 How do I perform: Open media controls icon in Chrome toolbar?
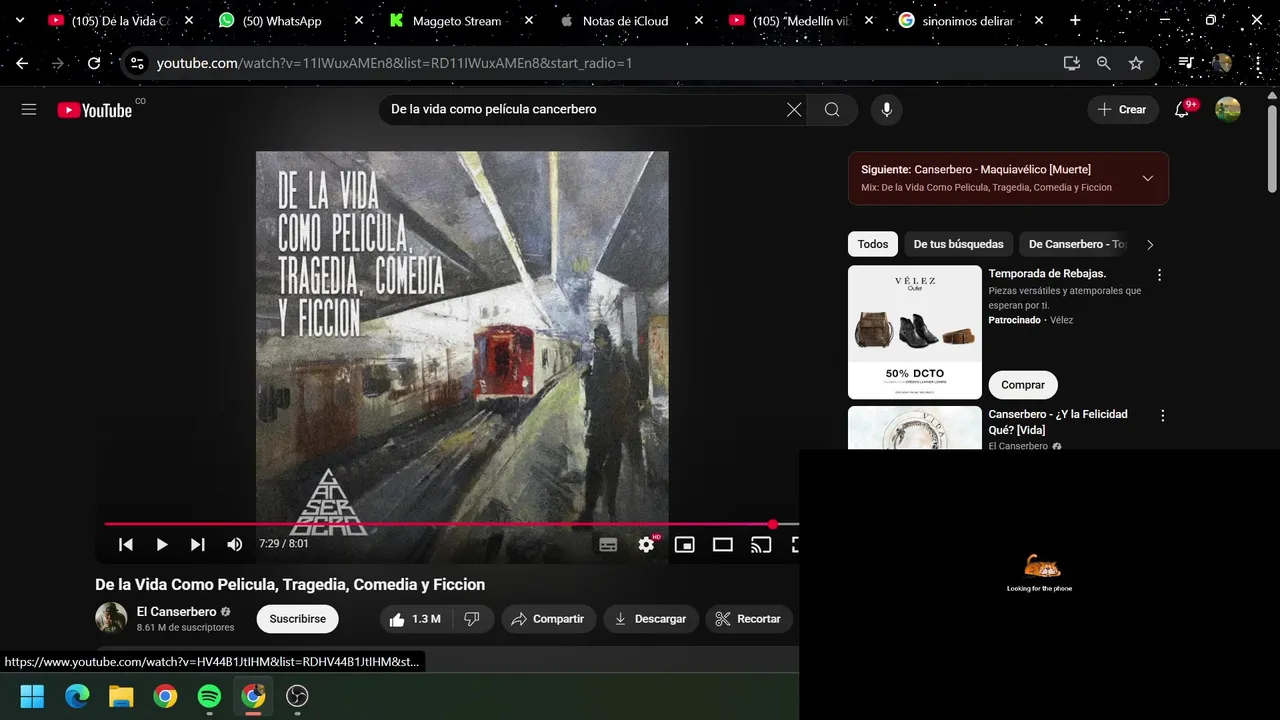[1186, 63]
